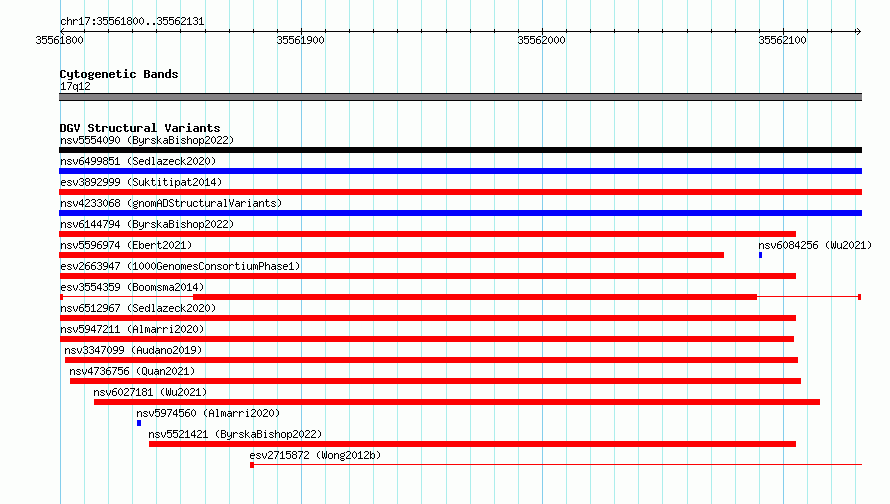This screenshot has width=890, height=504.
Task: Click esv2715872 (Wong2012b) label
Action: [315, 455]
